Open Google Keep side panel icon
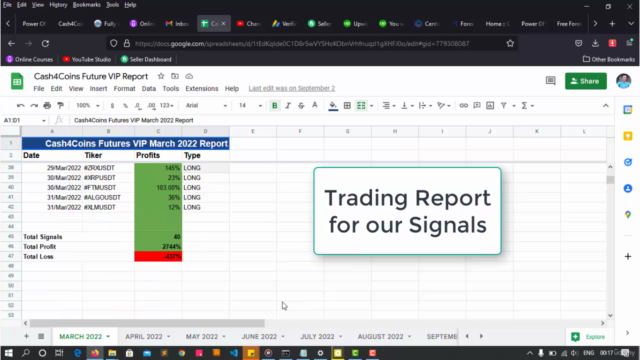Viewport: 640px width, 360px height. (628, 136)
